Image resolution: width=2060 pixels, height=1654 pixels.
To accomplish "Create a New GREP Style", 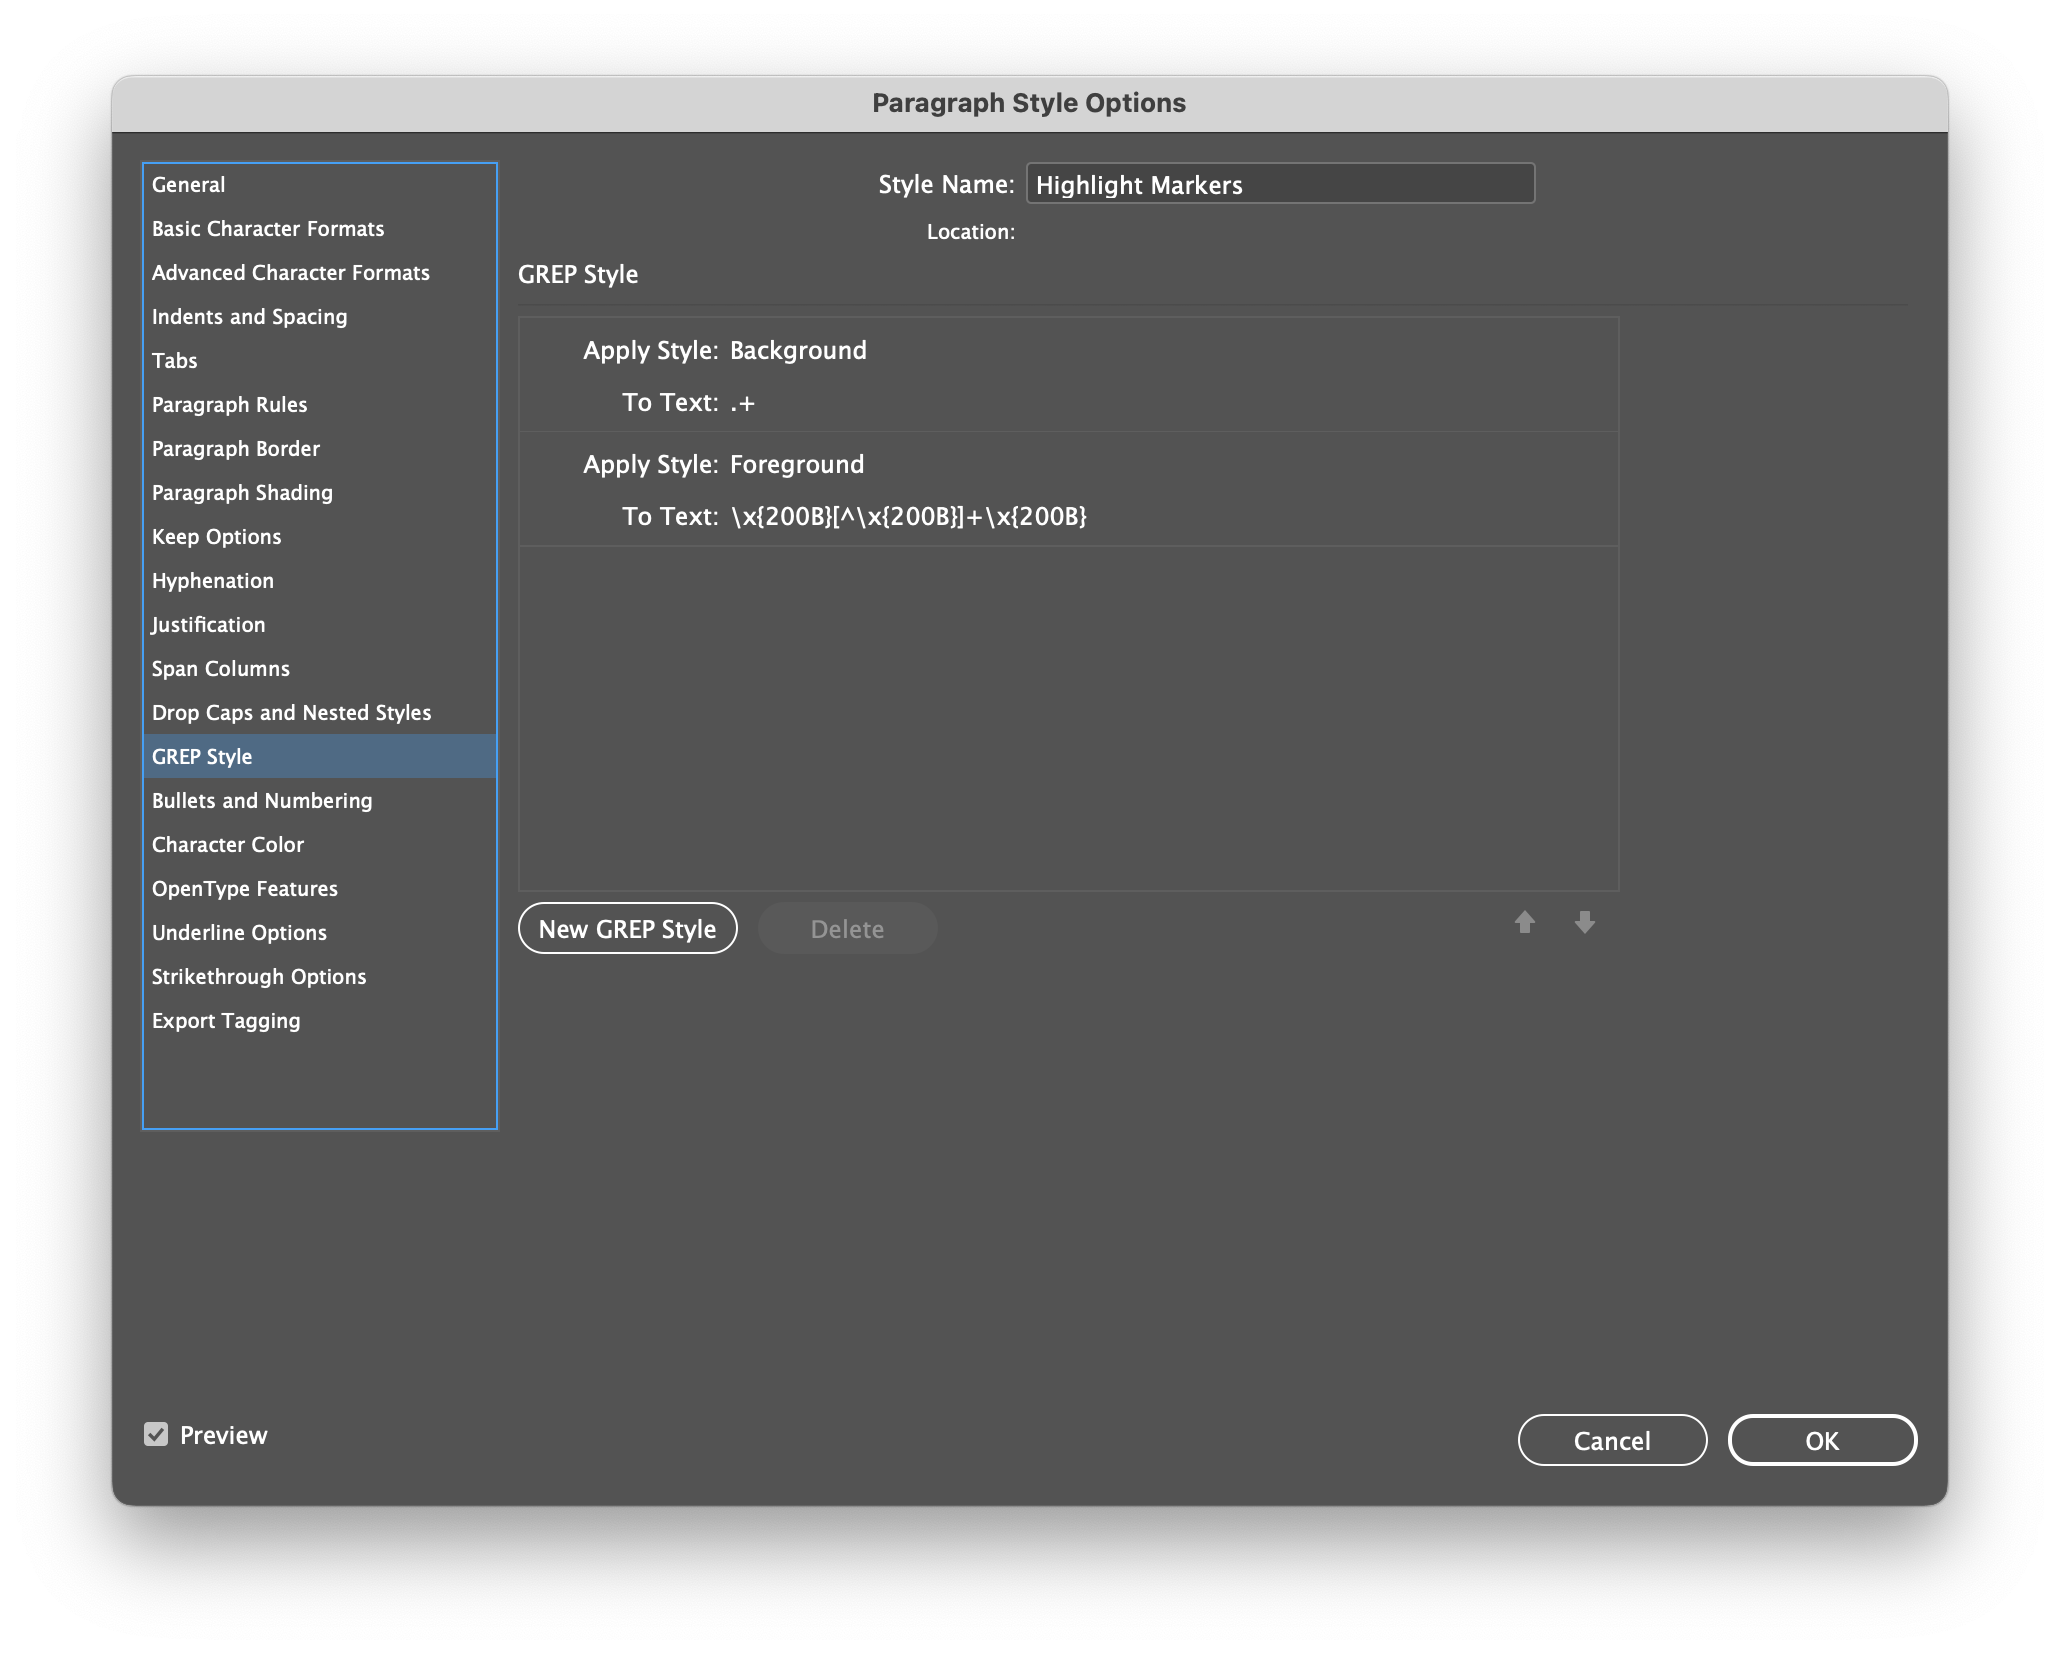I will click(x=627, y=928).
